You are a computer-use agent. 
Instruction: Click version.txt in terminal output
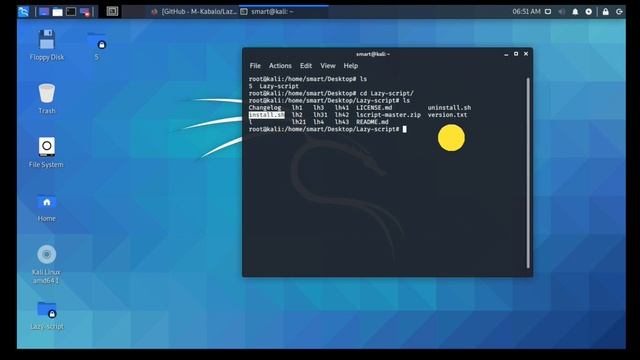[447, 115]
